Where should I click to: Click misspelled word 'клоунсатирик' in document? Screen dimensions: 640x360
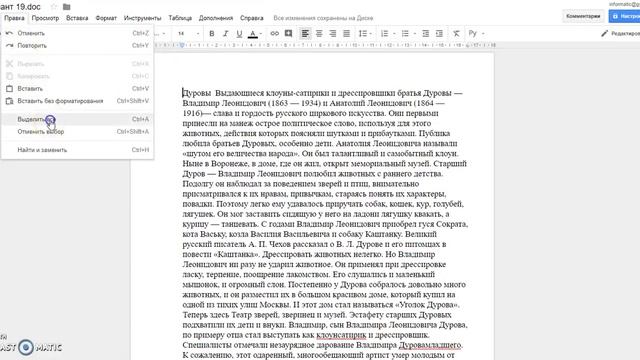(342, 335)
